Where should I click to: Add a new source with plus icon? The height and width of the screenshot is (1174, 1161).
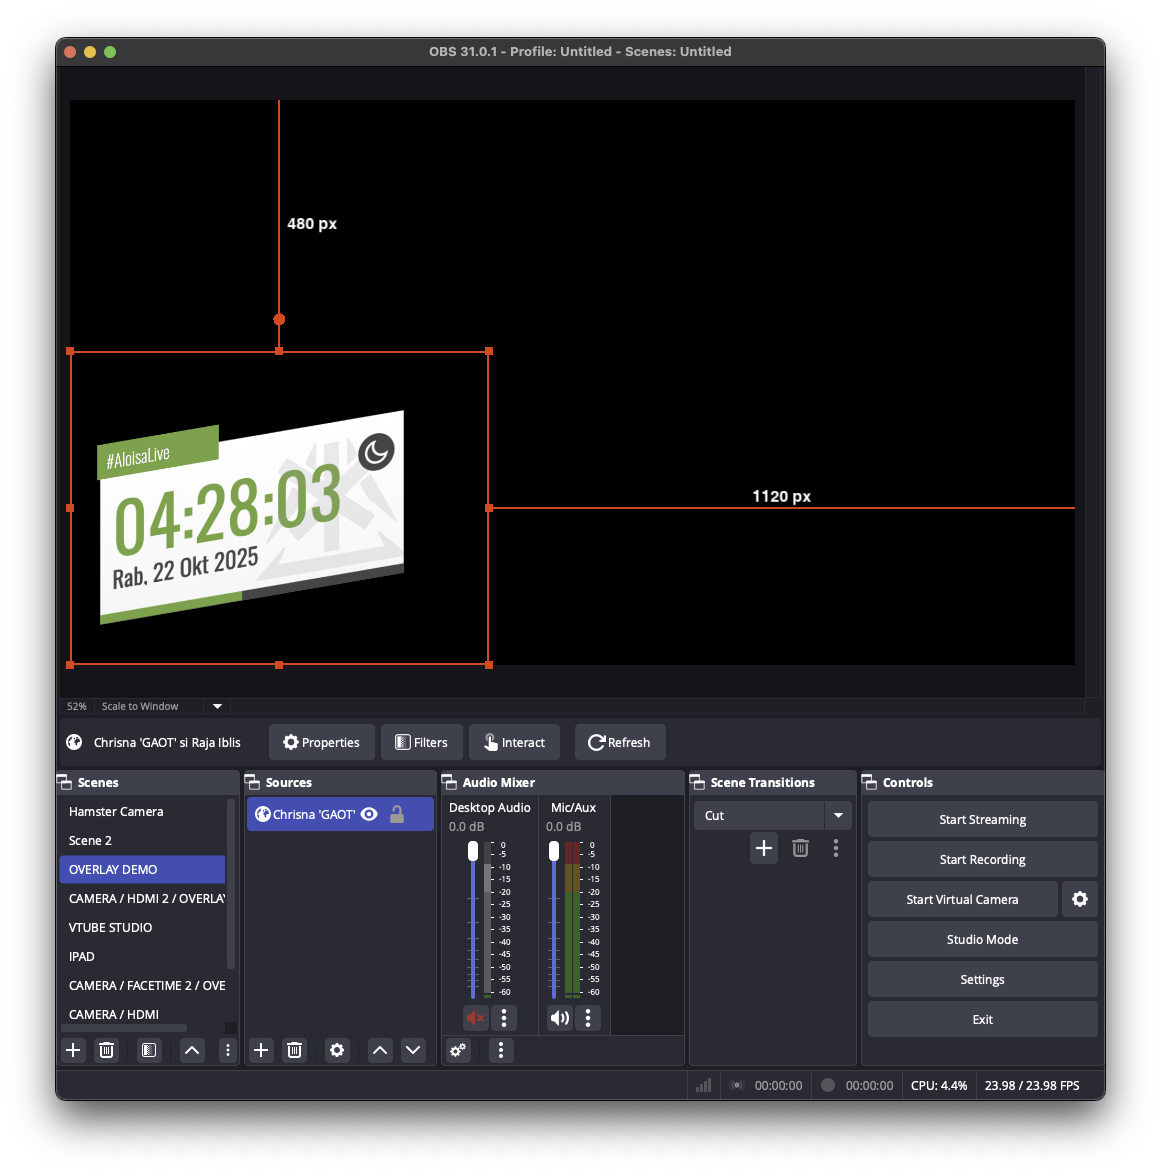point(261,1050)
